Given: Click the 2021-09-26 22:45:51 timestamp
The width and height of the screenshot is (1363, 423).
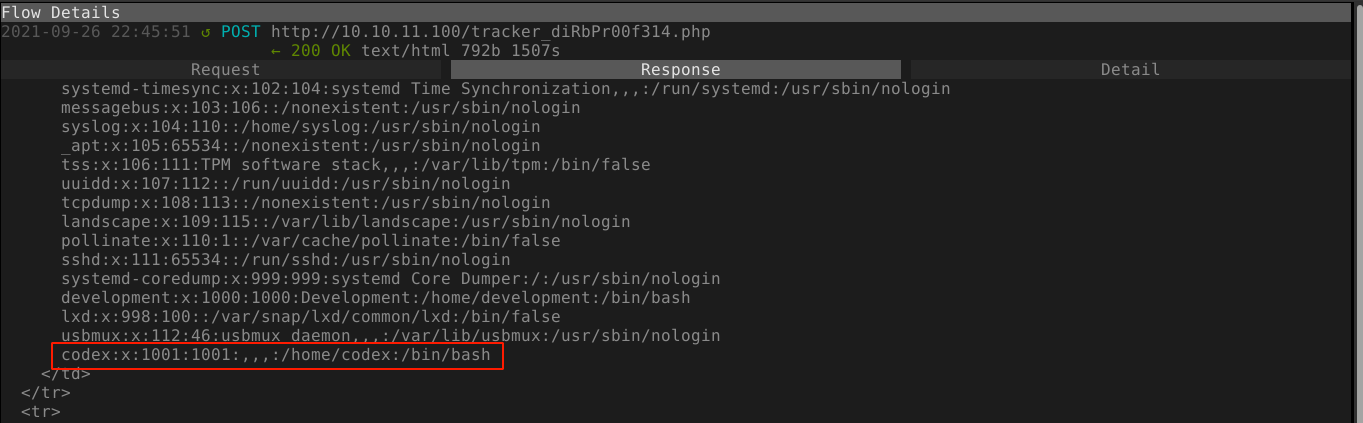Looking at the screenshot, I should pos(95,31).
